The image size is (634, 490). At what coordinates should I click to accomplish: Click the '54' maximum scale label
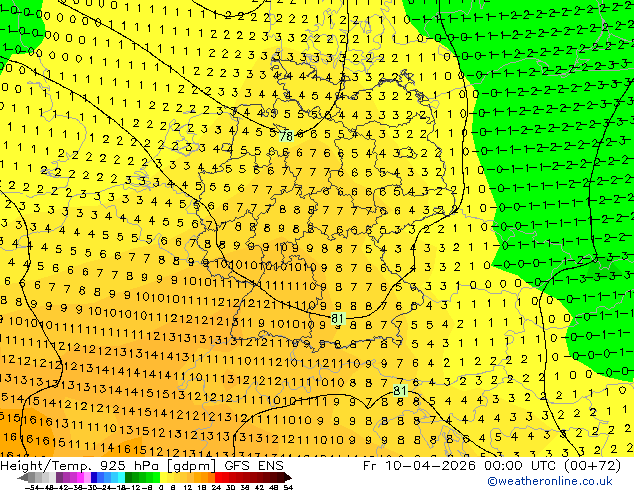click(x=287, y=487)
